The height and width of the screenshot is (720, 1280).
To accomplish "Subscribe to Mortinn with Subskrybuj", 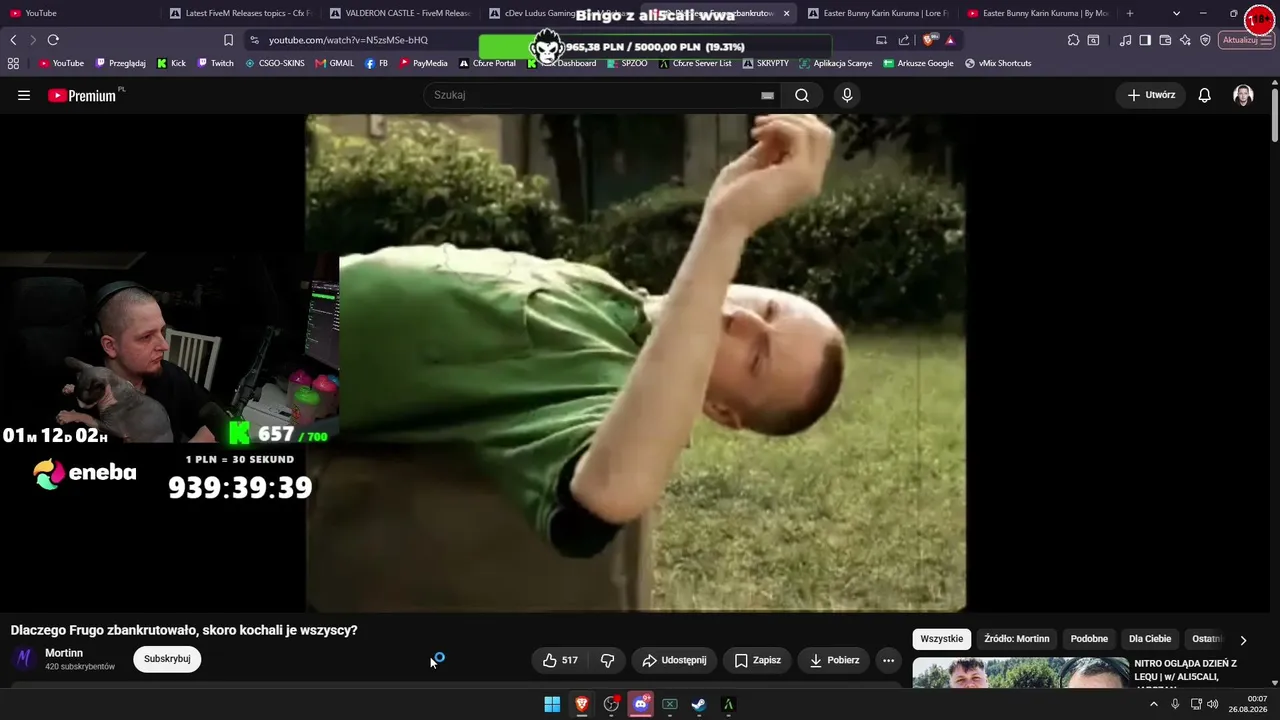I will [167, 659].
